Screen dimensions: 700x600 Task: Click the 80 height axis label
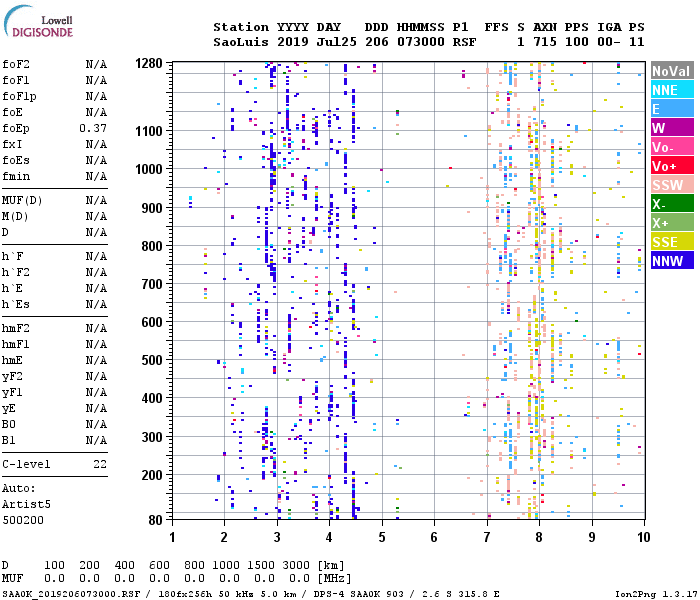pos(156,520)
